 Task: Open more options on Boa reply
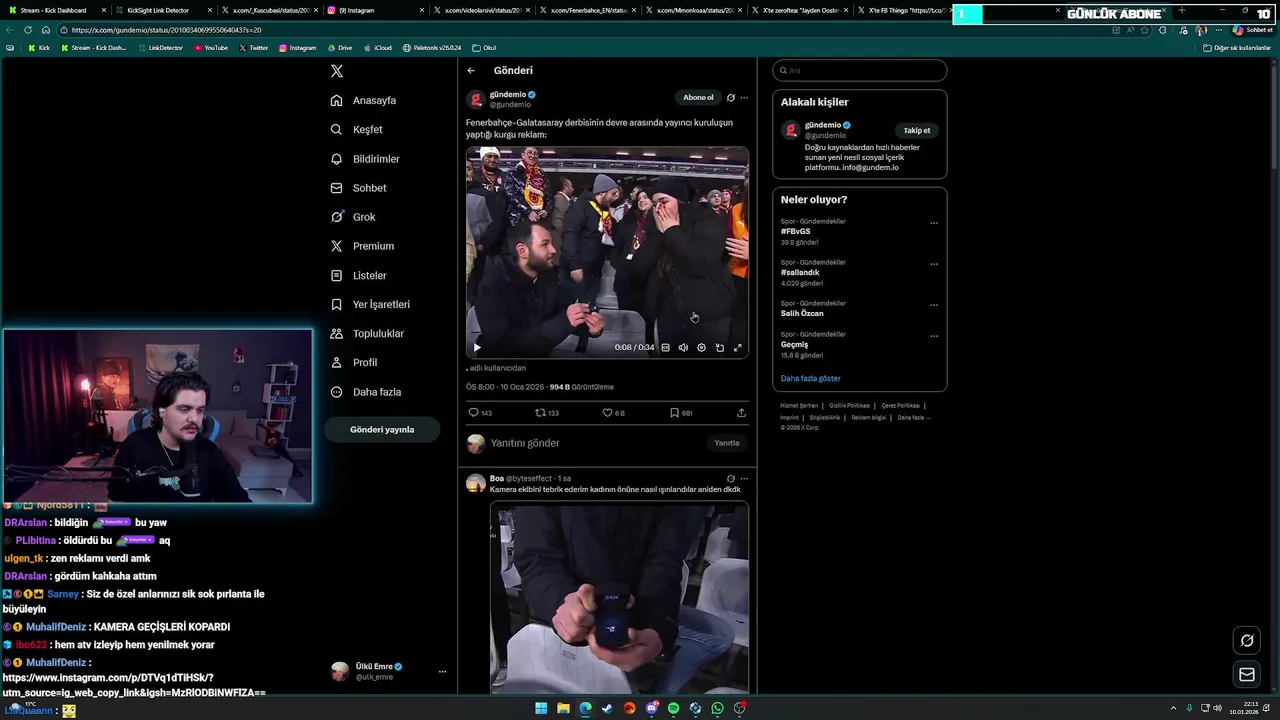pos(744,479)
